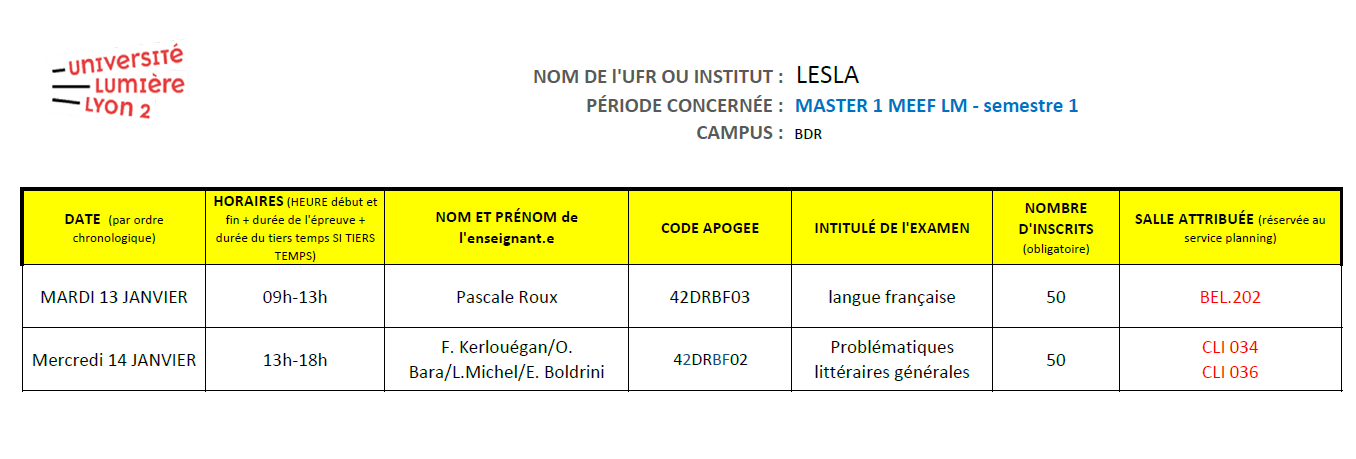The image size is (1356, 459).
Task: Select the CODE APOGEE header cell
Action: tap(710, 228)
